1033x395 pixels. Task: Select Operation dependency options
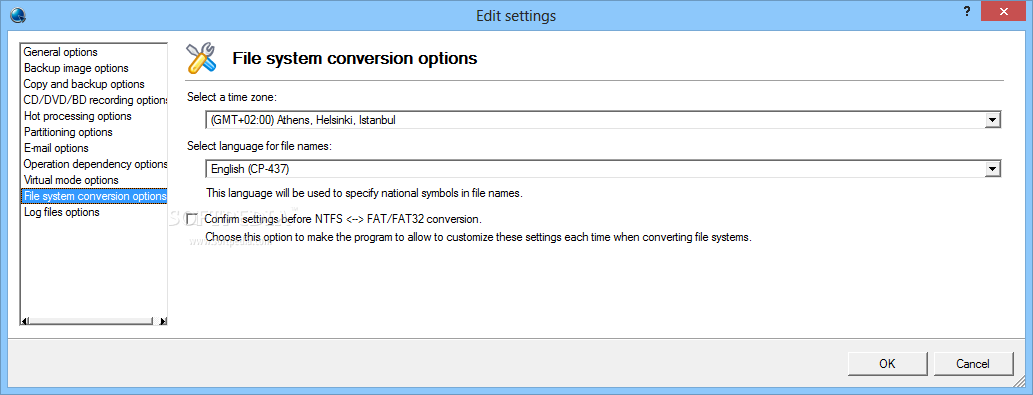click(94, 164)
